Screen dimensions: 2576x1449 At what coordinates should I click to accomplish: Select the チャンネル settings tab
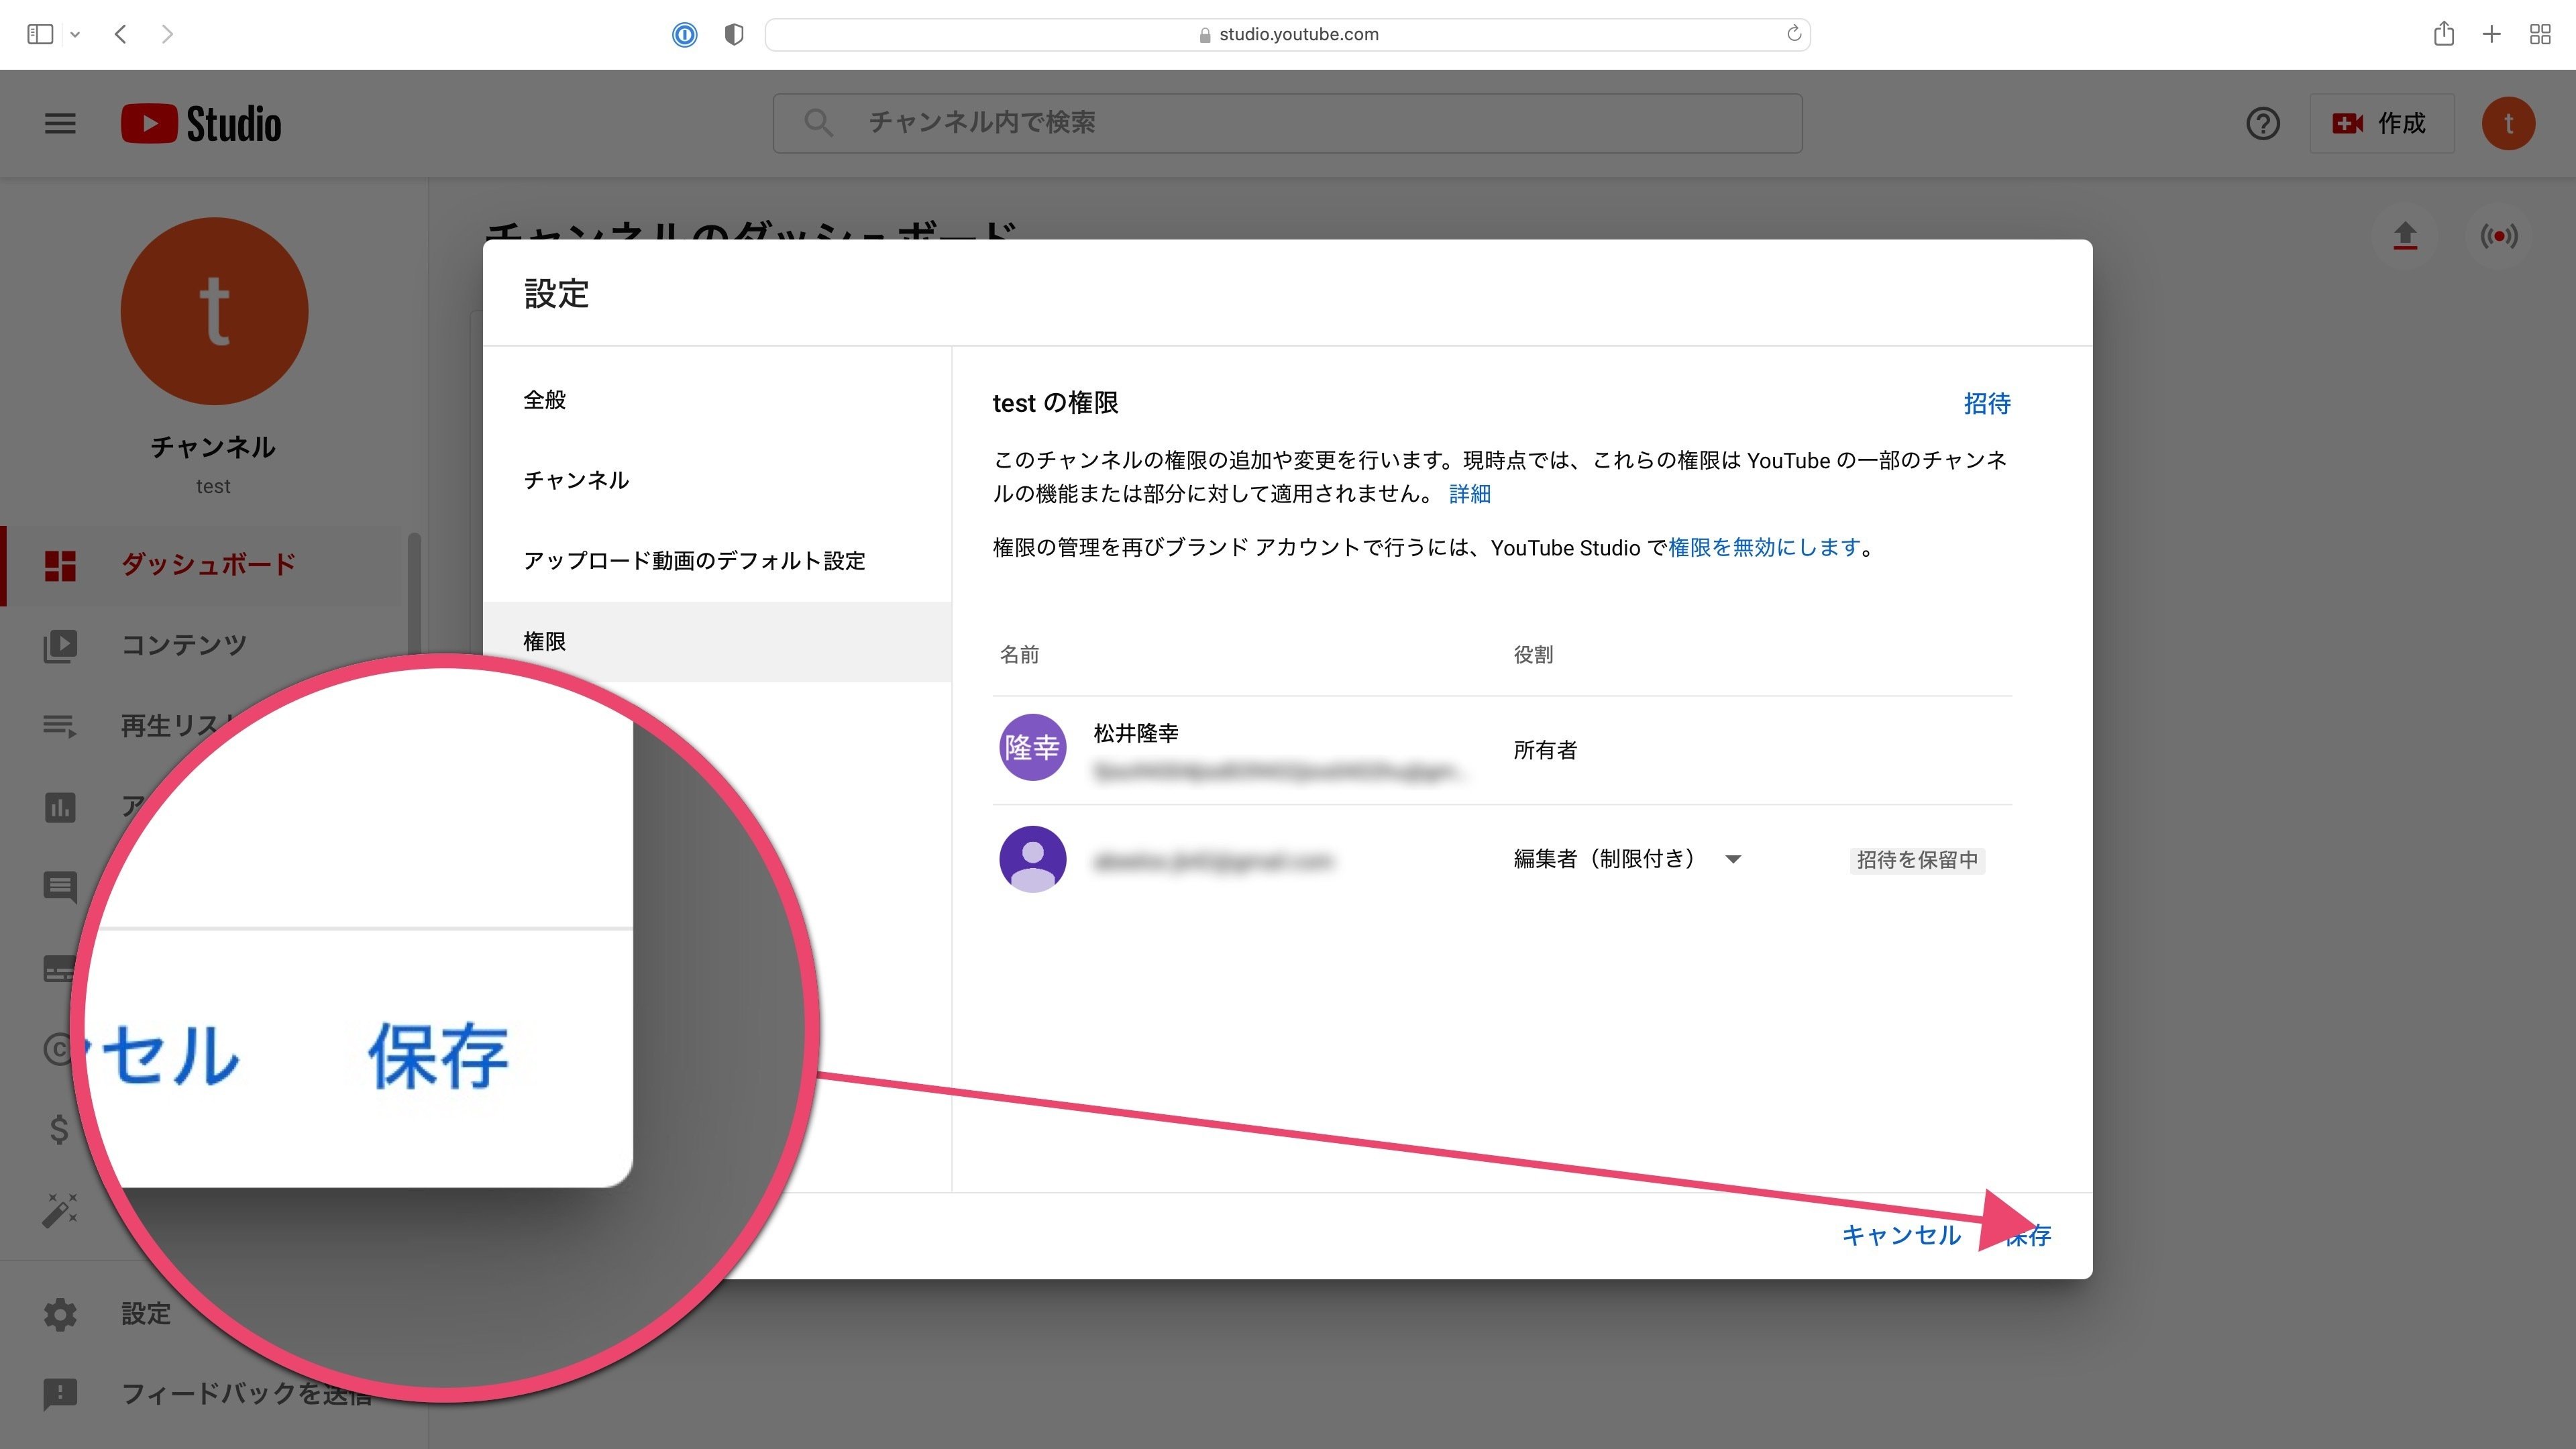pos(717,480)
